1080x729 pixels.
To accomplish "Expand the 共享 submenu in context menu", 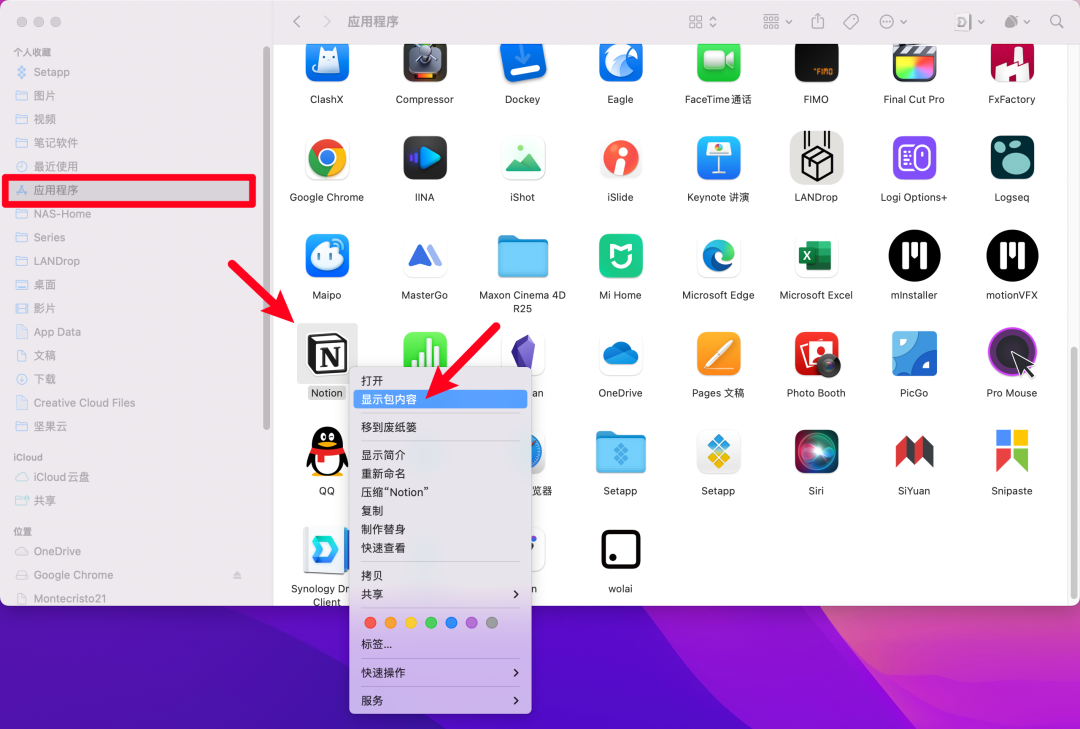I will pos(515,594).
